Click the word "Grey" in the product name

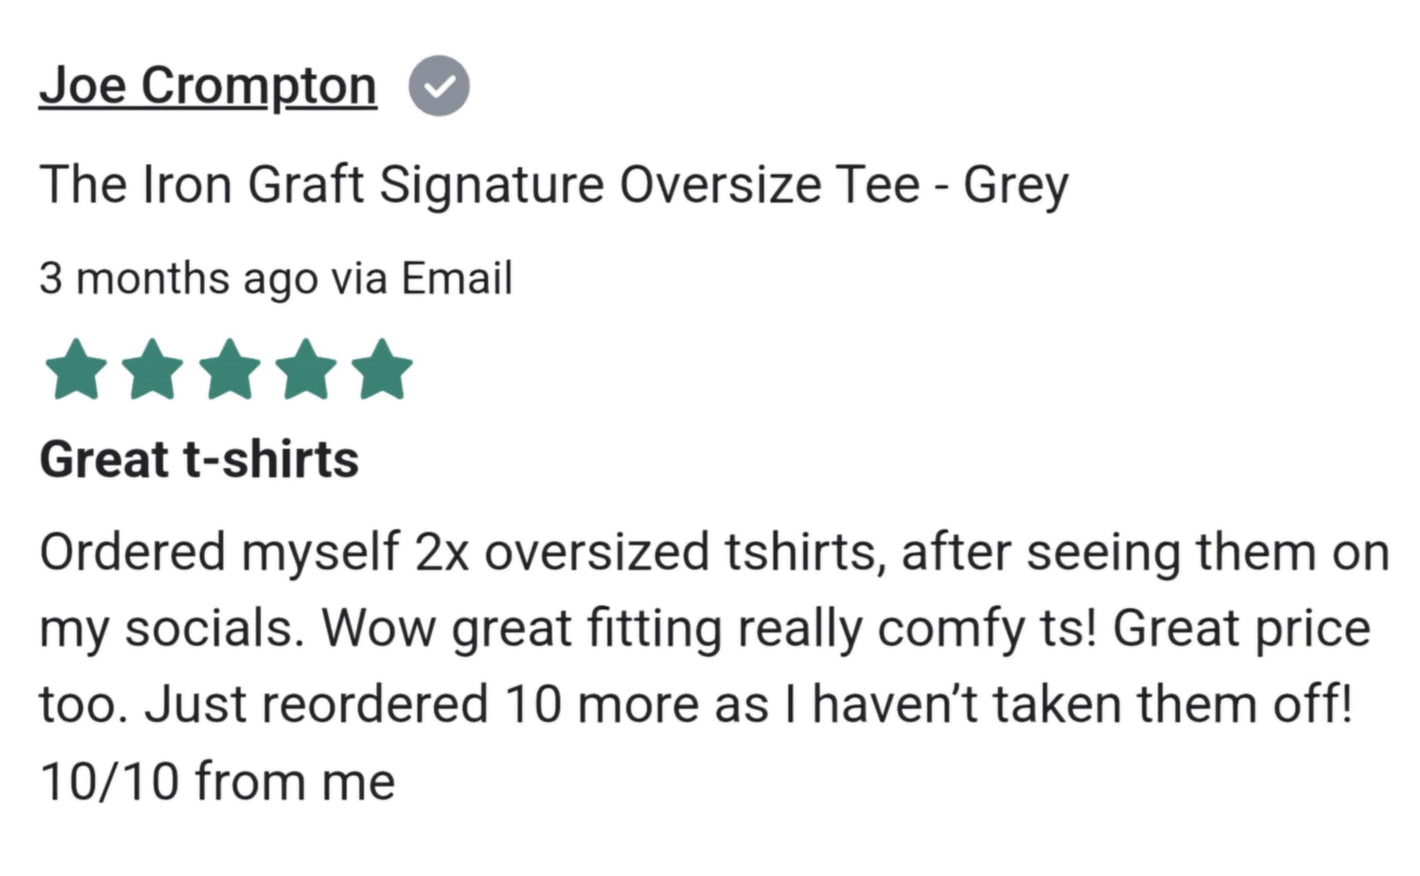click(1016, 187)
